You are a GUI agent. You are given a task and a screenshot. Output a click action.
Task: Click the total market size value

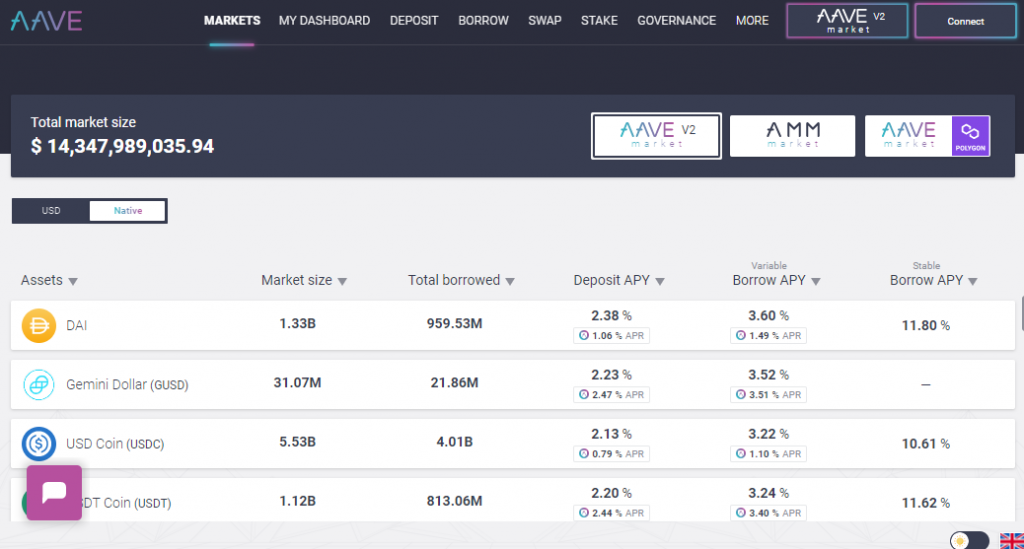[x=122, y=146]
